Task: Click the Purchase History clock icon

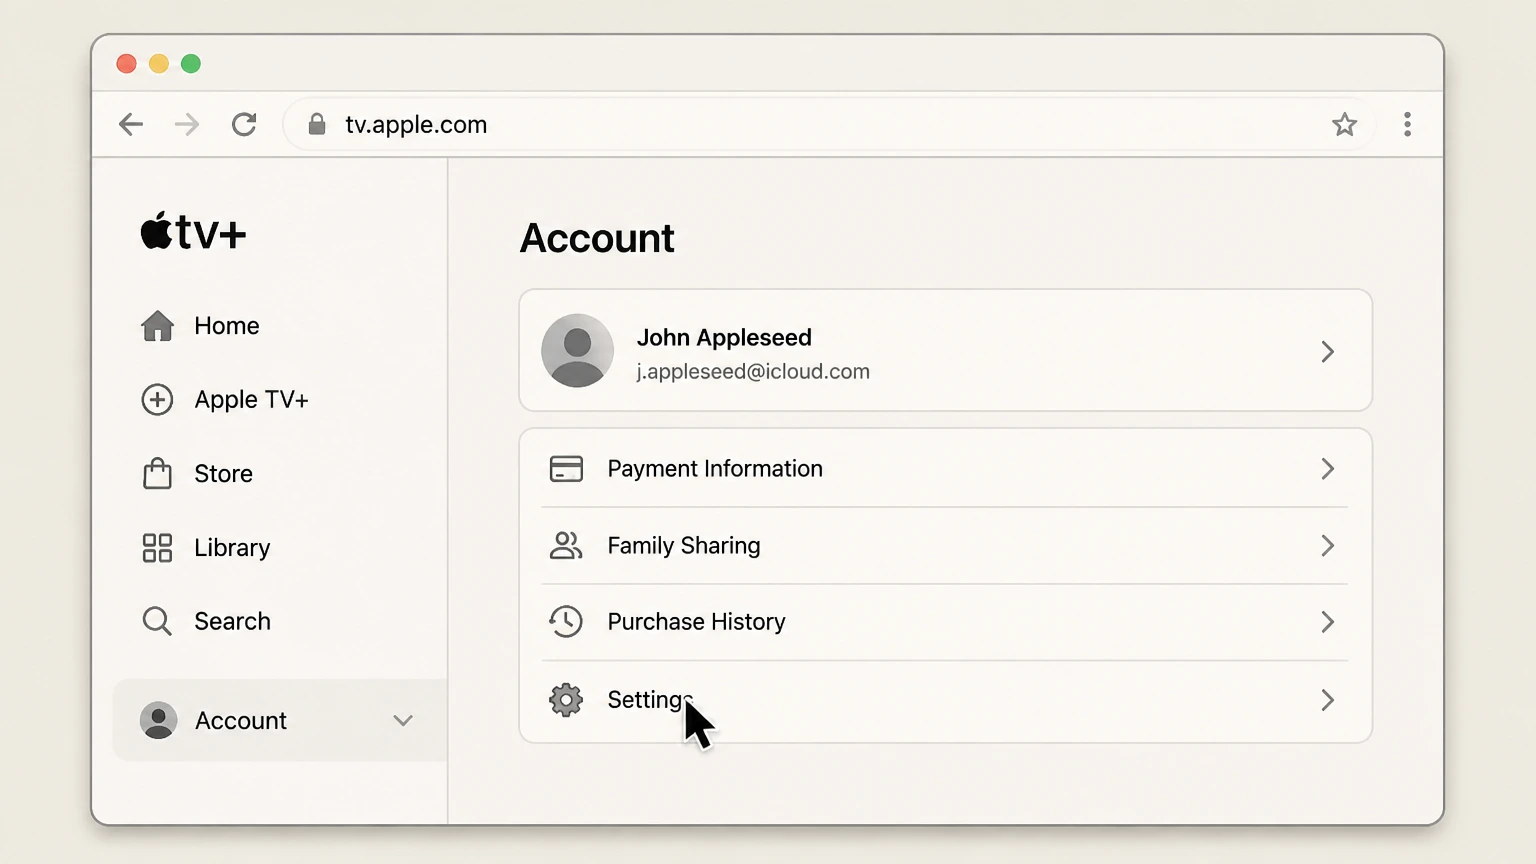Action: 566,621
